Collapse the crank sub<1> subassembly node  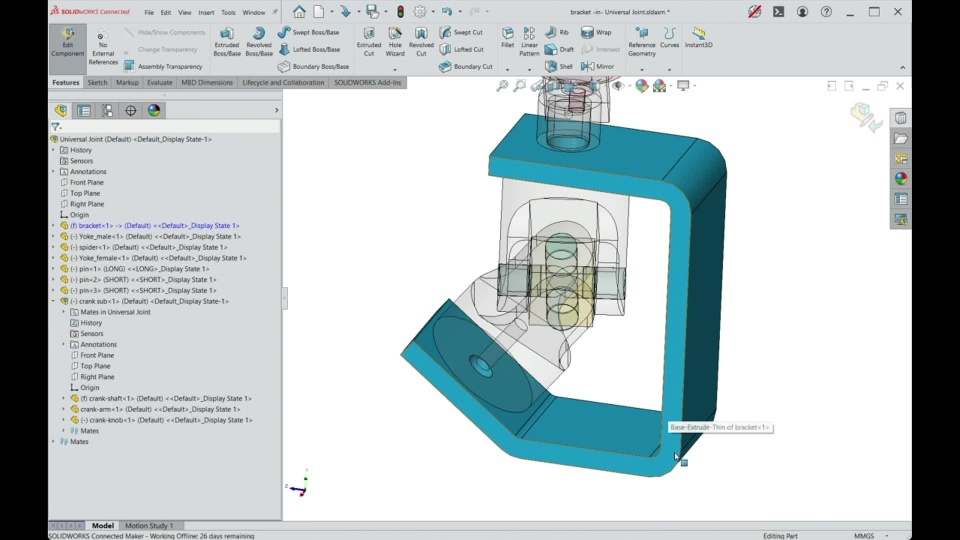coord(53,301)
